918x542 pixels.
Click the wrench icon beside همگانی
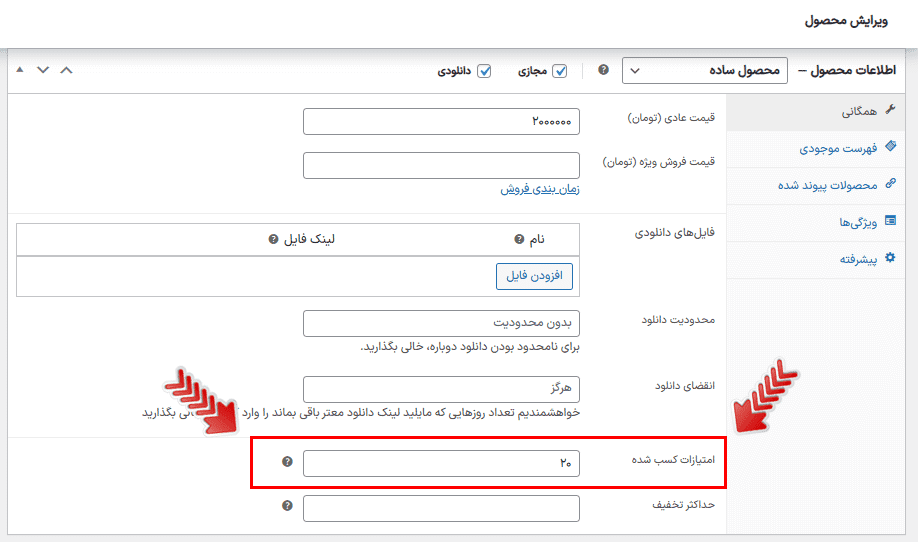[x=890, y=109]
